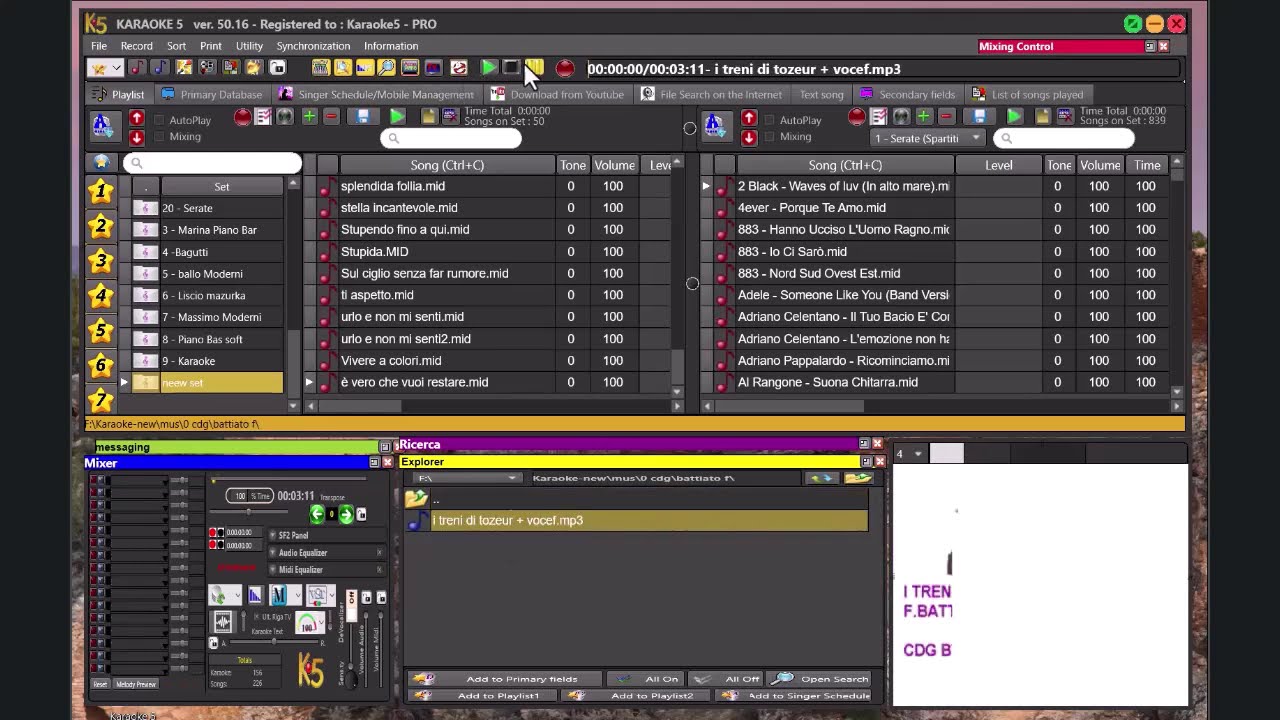The height and width of the screenshot is (720, 1280).
Task: Click the Explorer open folder icon
Action: coord(858,478)
